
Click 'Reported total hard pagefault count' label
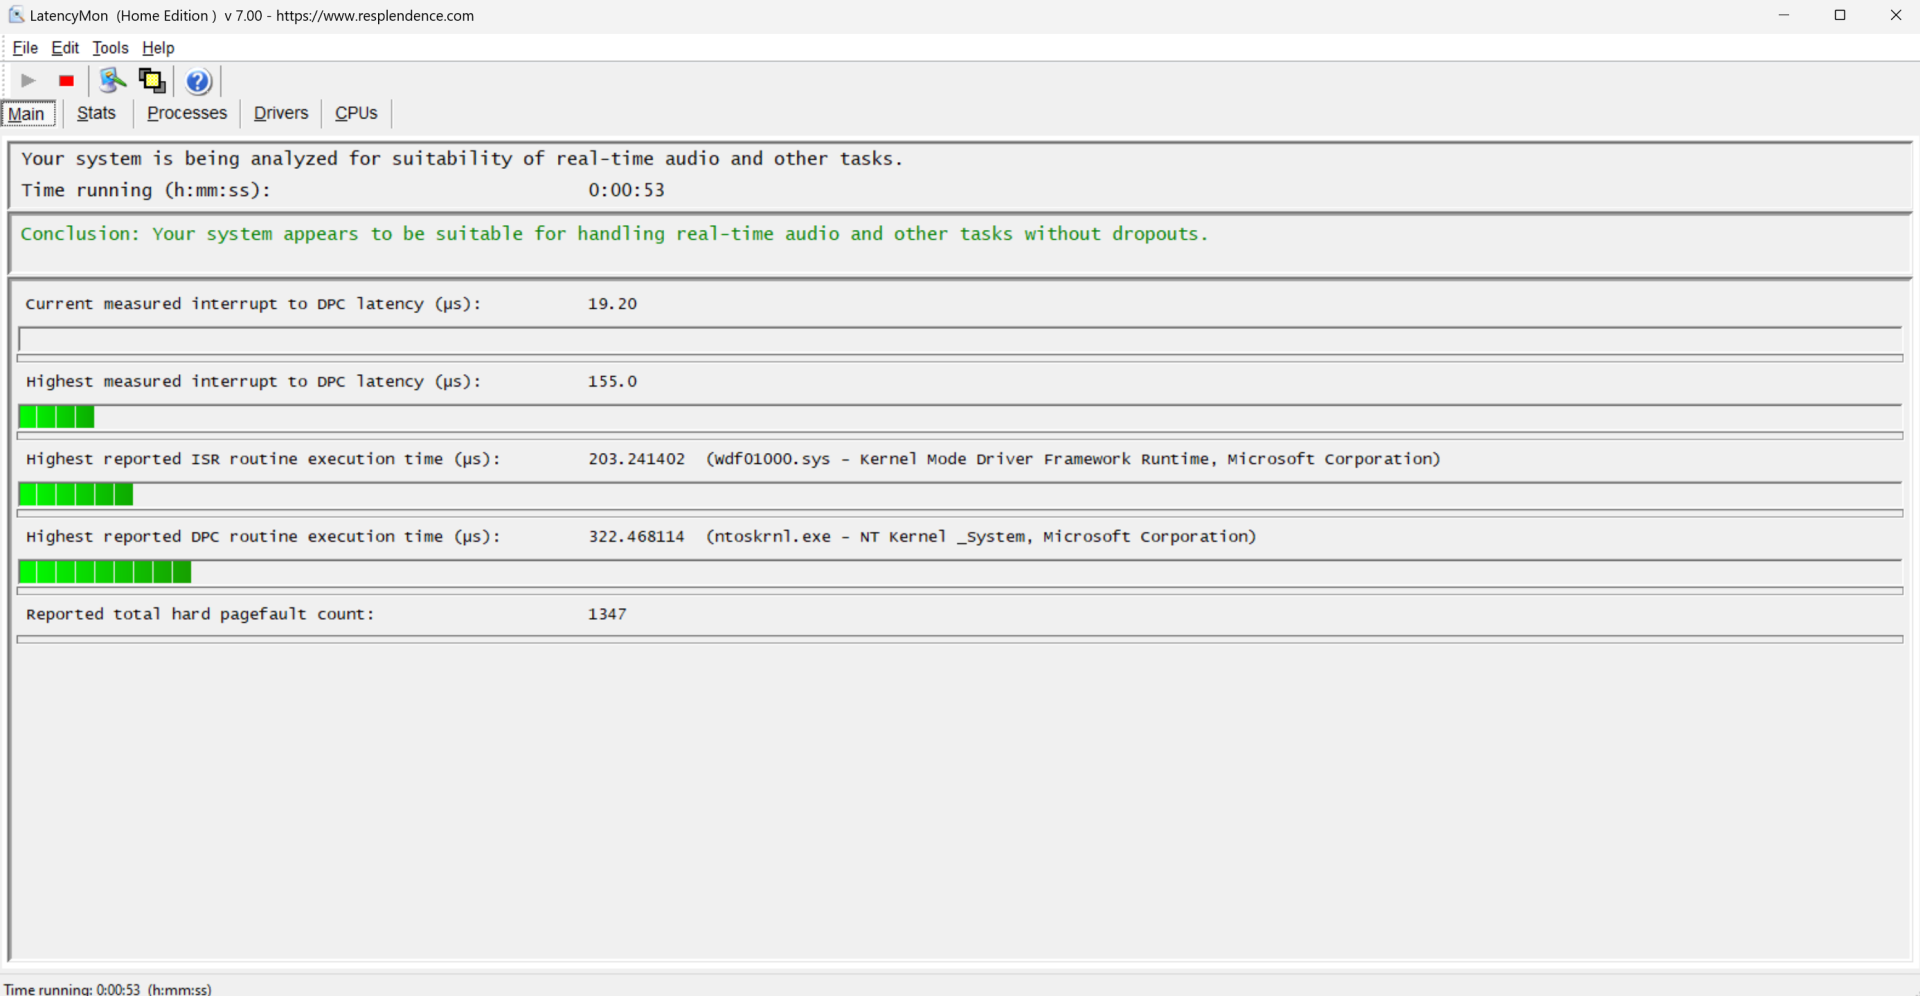[x=200, y=614]
